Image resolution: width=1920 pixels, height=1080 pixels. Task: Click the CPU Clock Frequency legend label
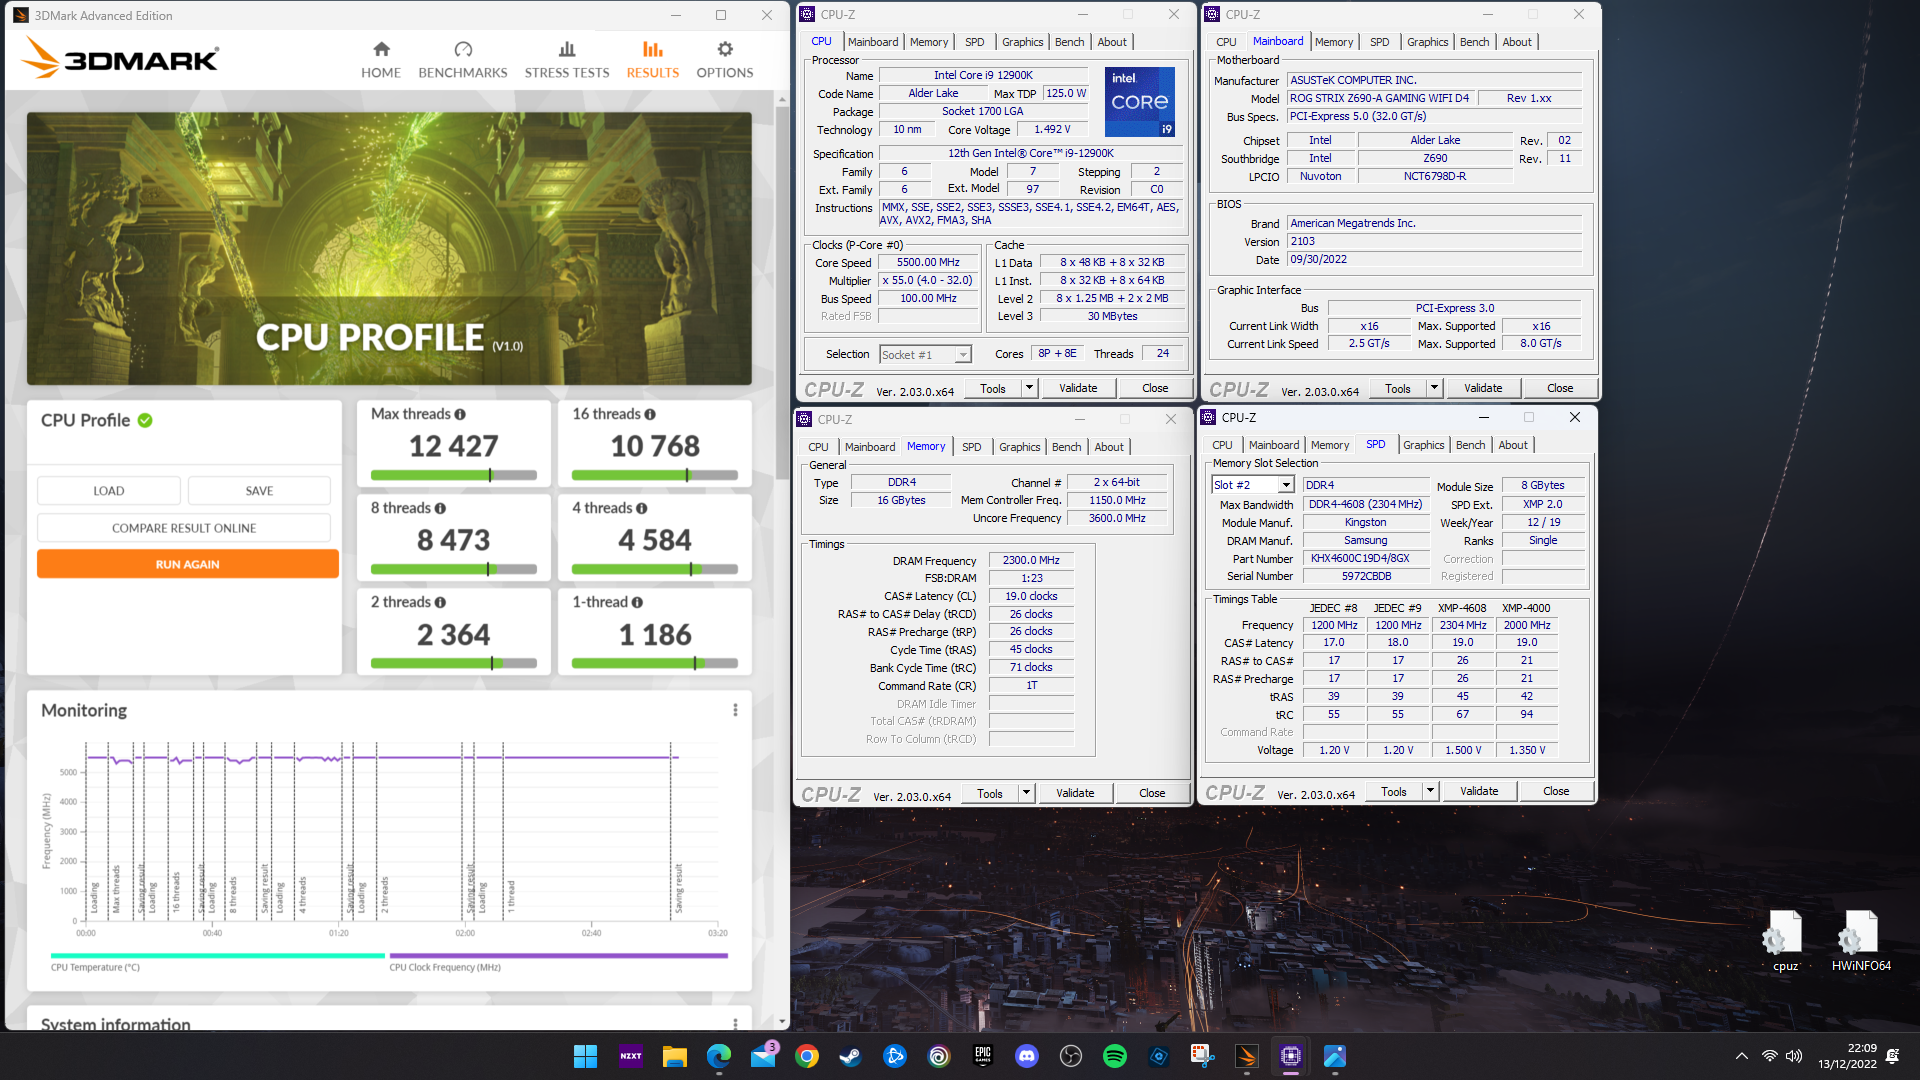[x=445, y=967]
